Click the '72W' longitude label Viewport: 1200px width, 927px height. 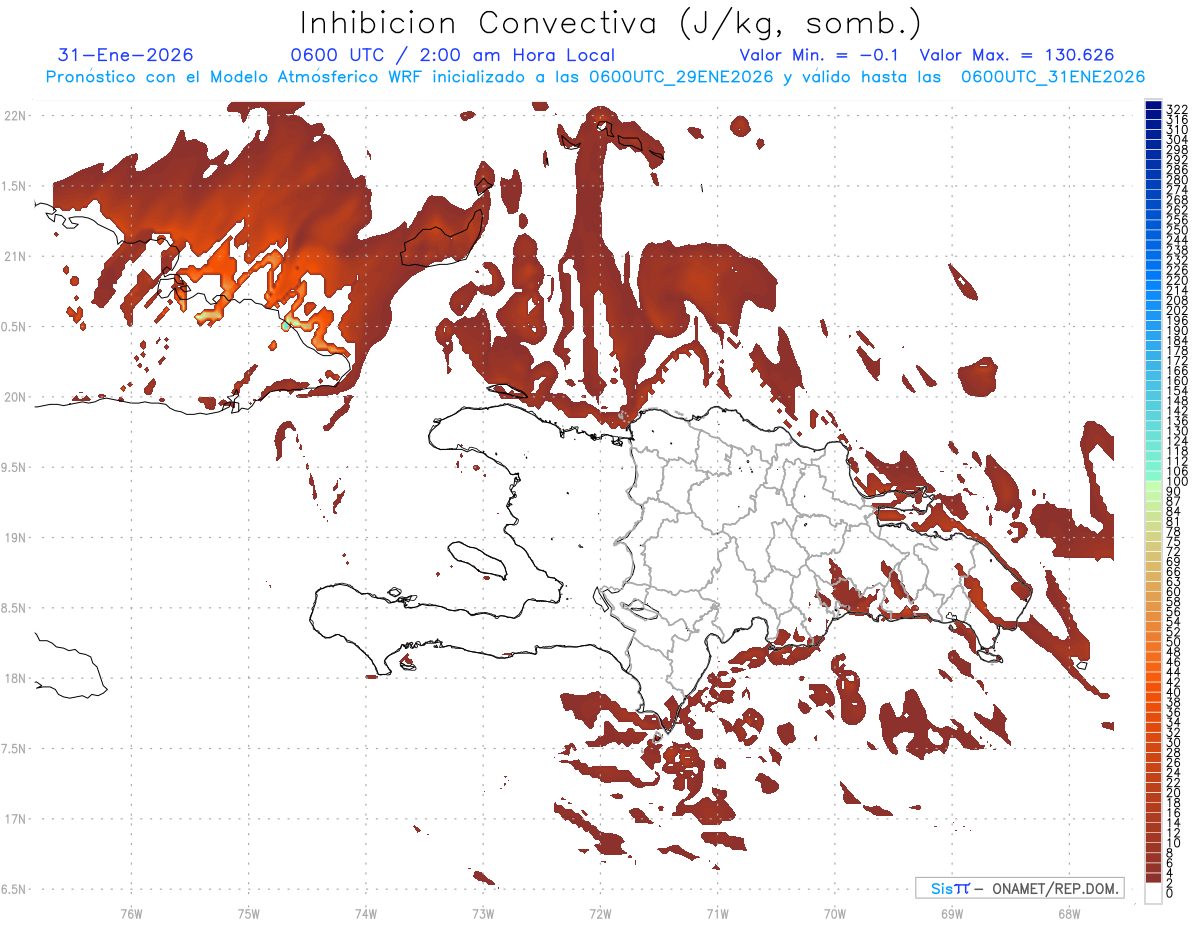tap(600, 913)
